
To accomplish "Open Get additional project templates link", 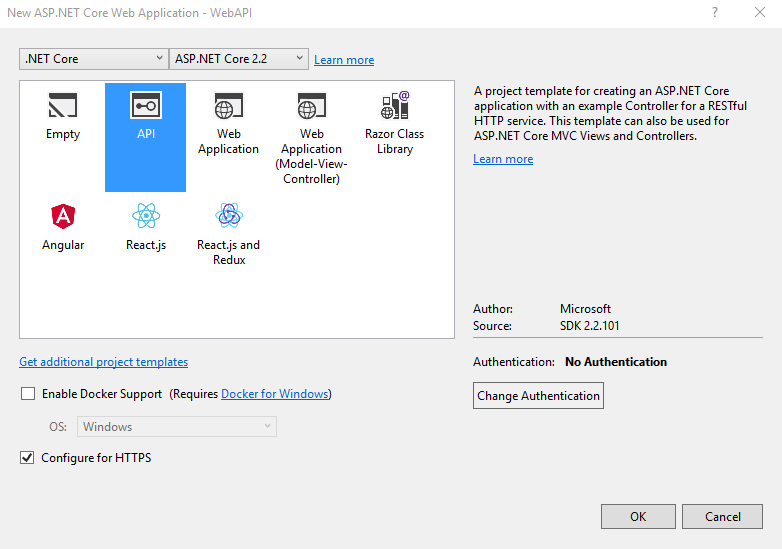I will click(x=104, y=362).
